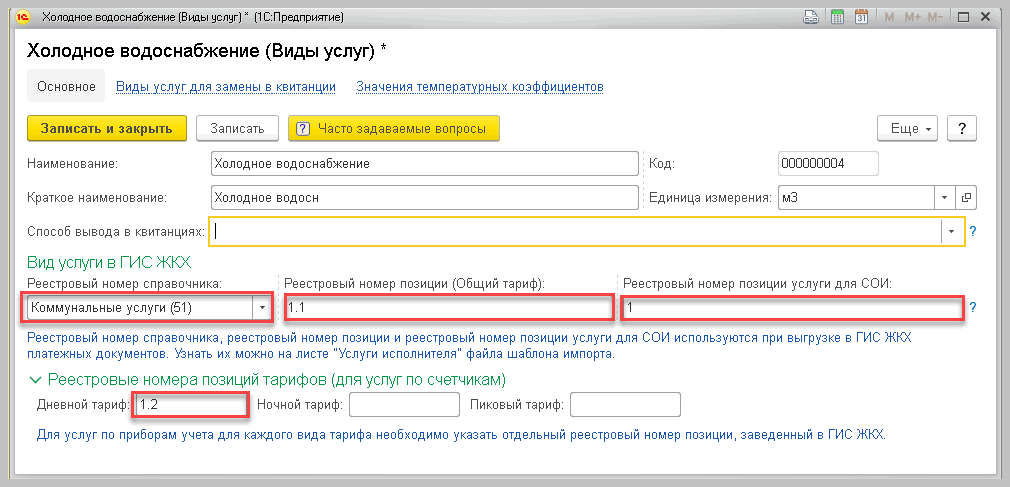Open the calendar icon in title bar
1010x487 pixels.
pos(860,17)
